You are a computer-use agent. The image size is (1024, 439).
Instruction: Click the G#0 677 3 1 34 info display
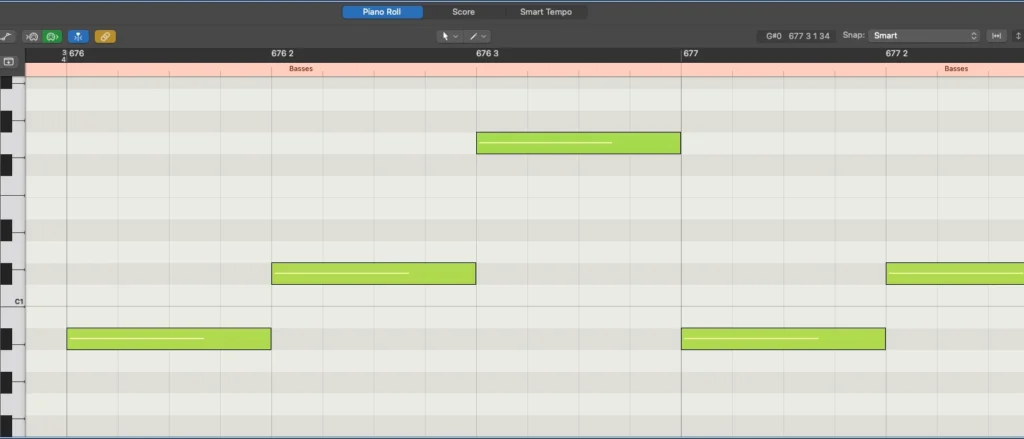pos(797,36)
